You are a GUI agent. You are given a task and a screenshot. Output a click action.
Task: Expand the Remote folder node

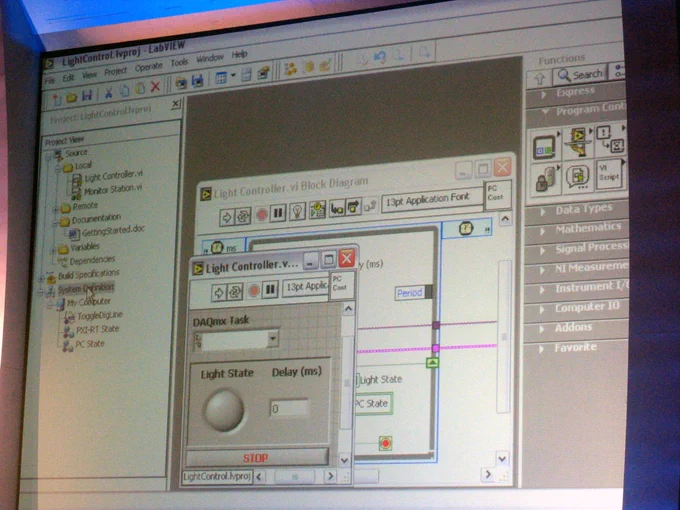pyautogui.click(x=55, y=209)
